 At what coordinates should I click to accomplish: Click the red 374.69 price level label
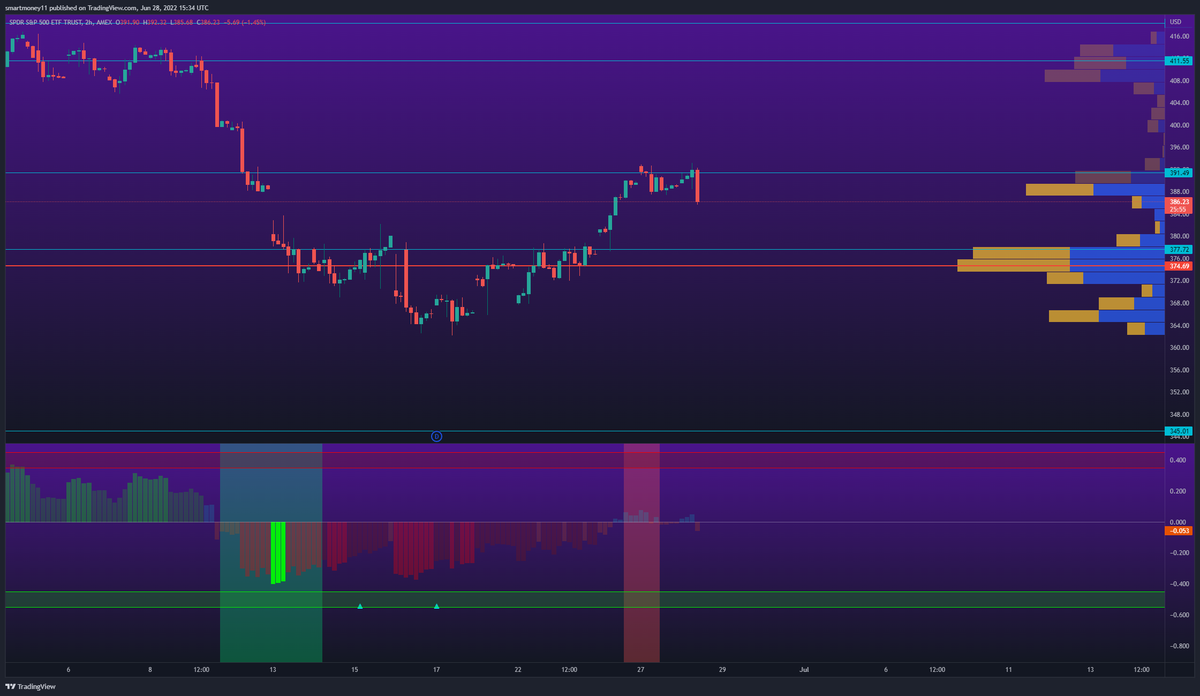point(1179,266)
